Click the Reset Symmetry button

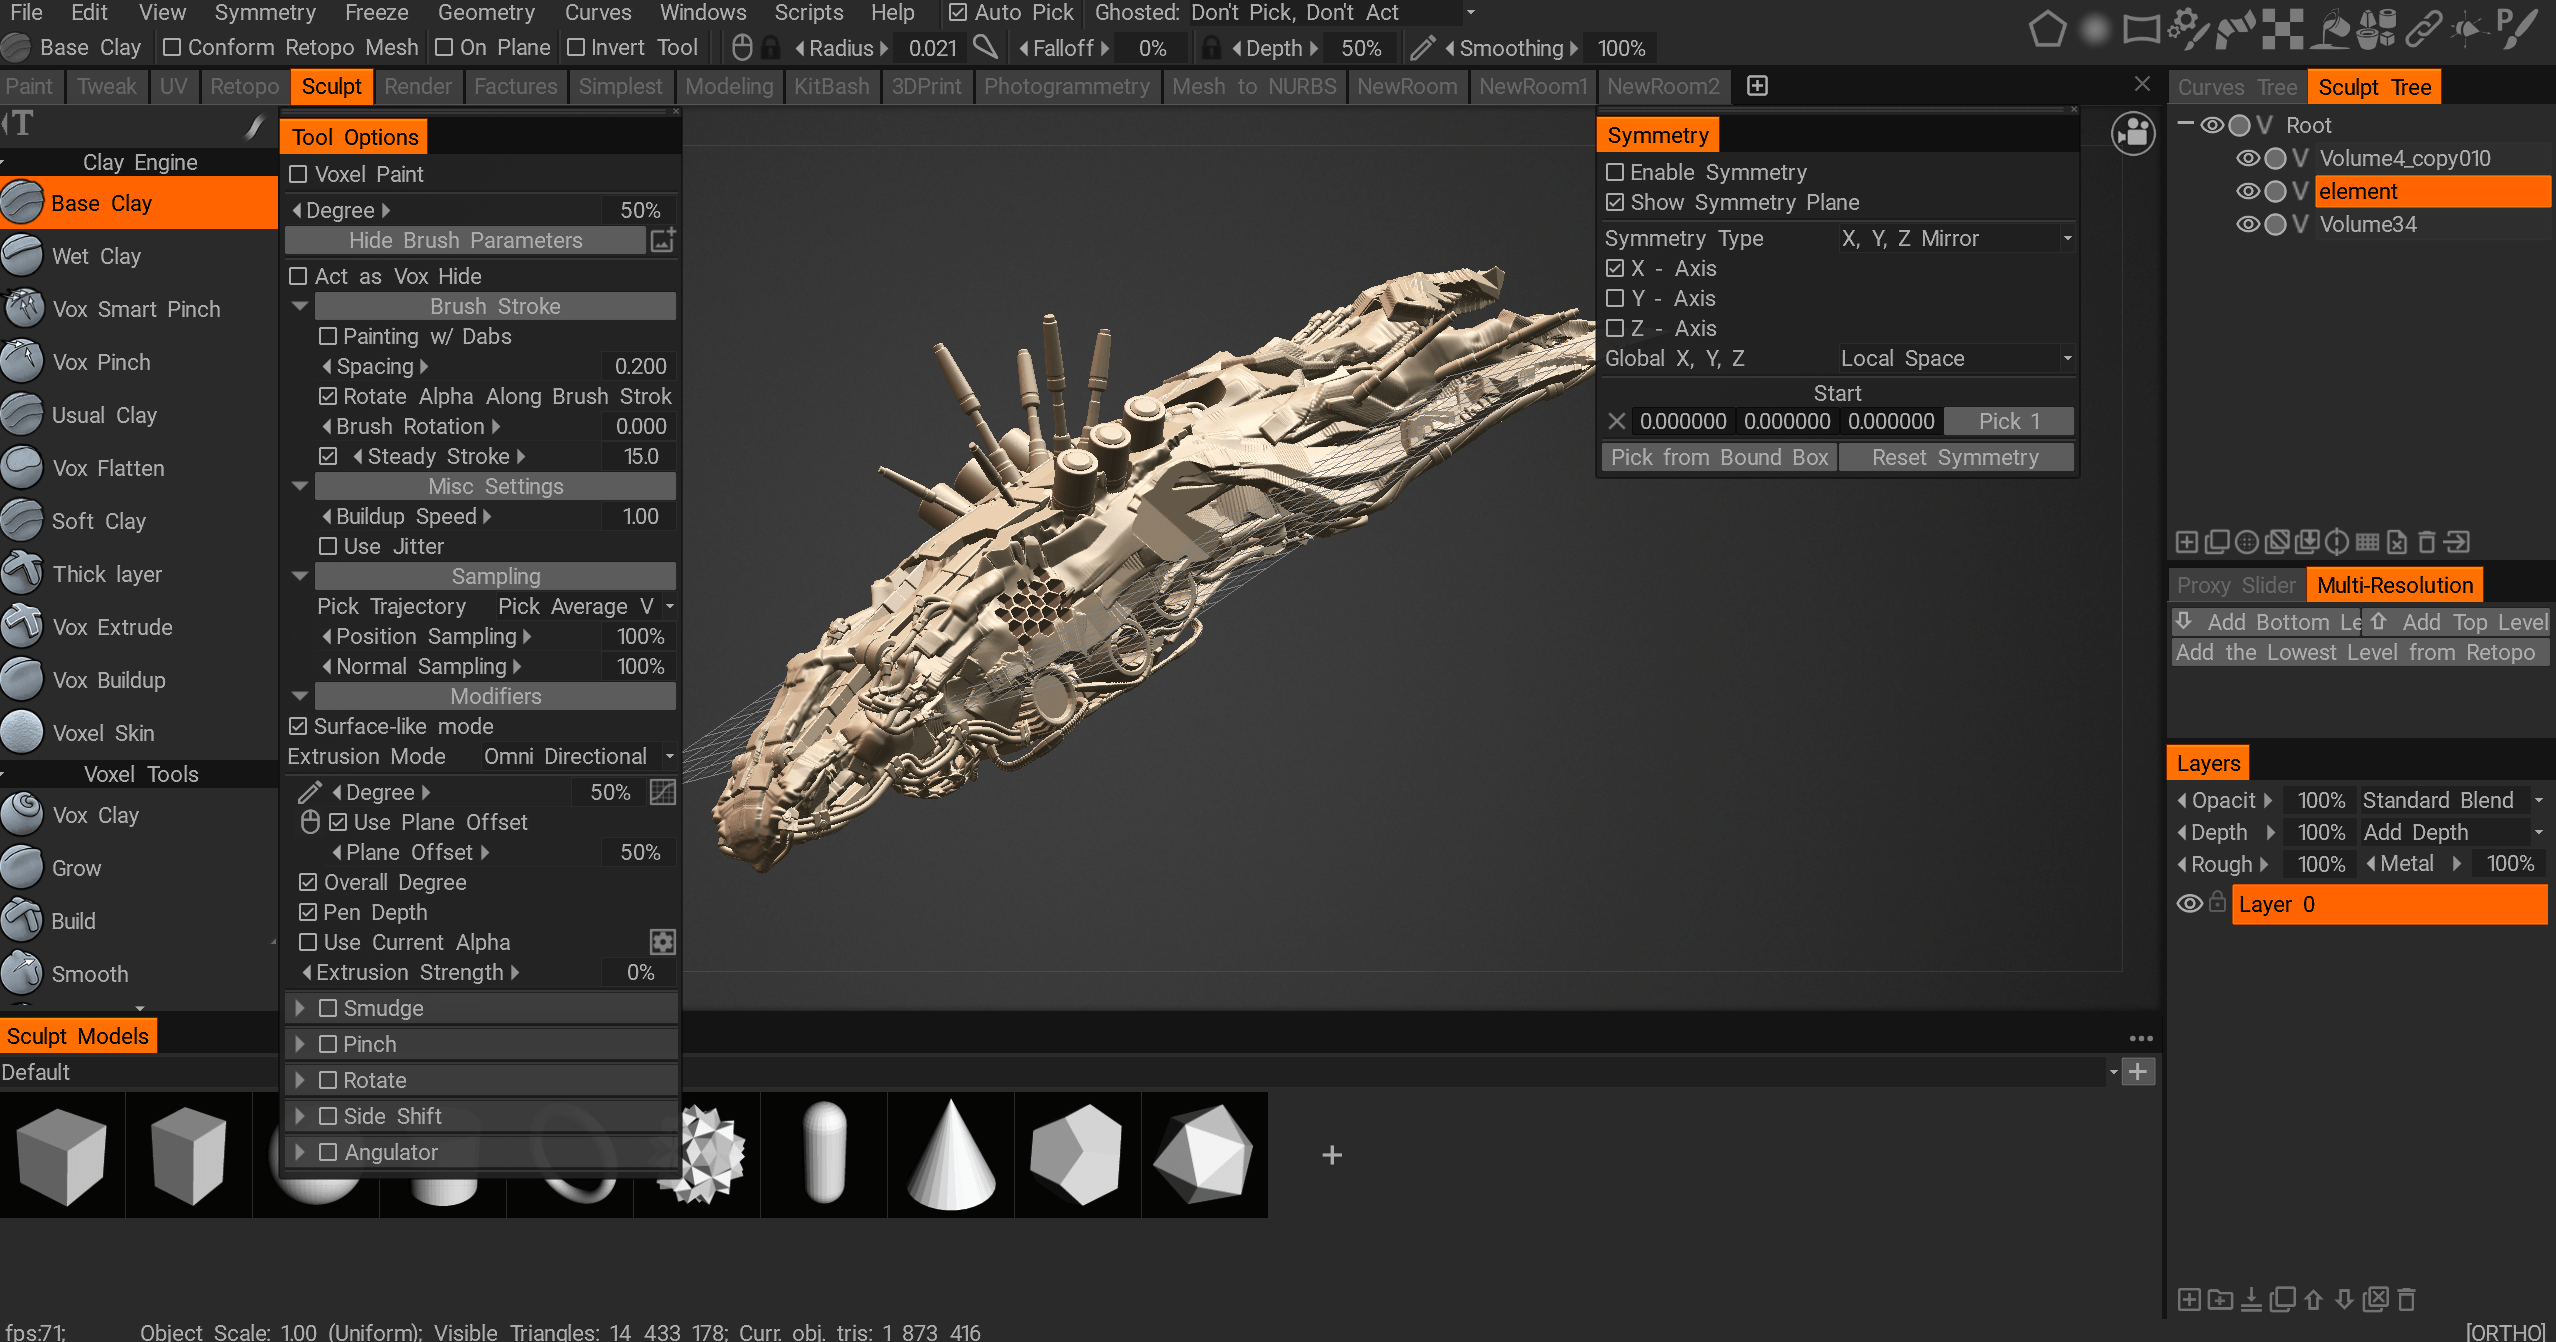tap(1955, 457)
